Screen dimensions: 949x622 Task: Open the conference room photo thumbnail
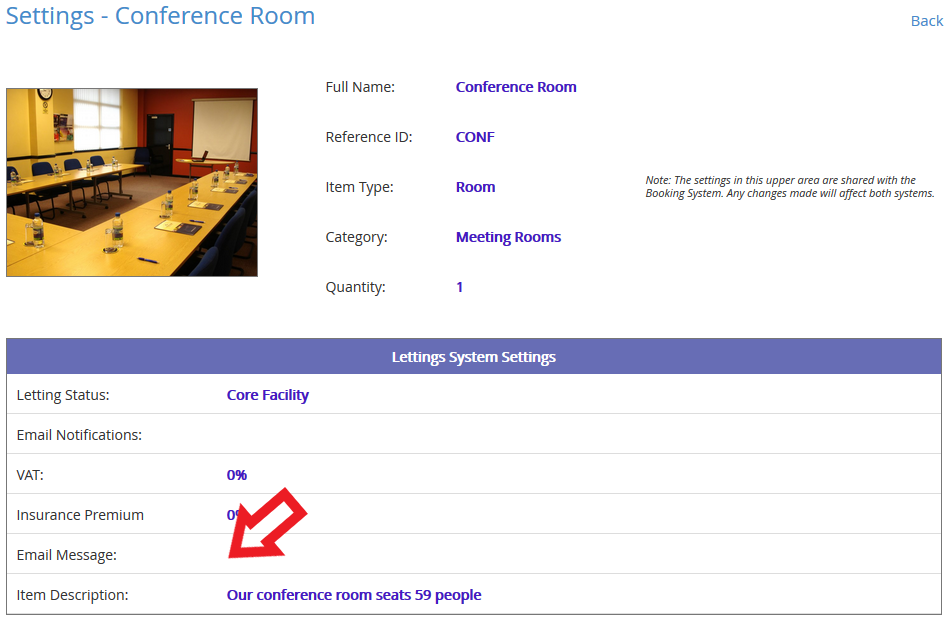tap(132, 182)
